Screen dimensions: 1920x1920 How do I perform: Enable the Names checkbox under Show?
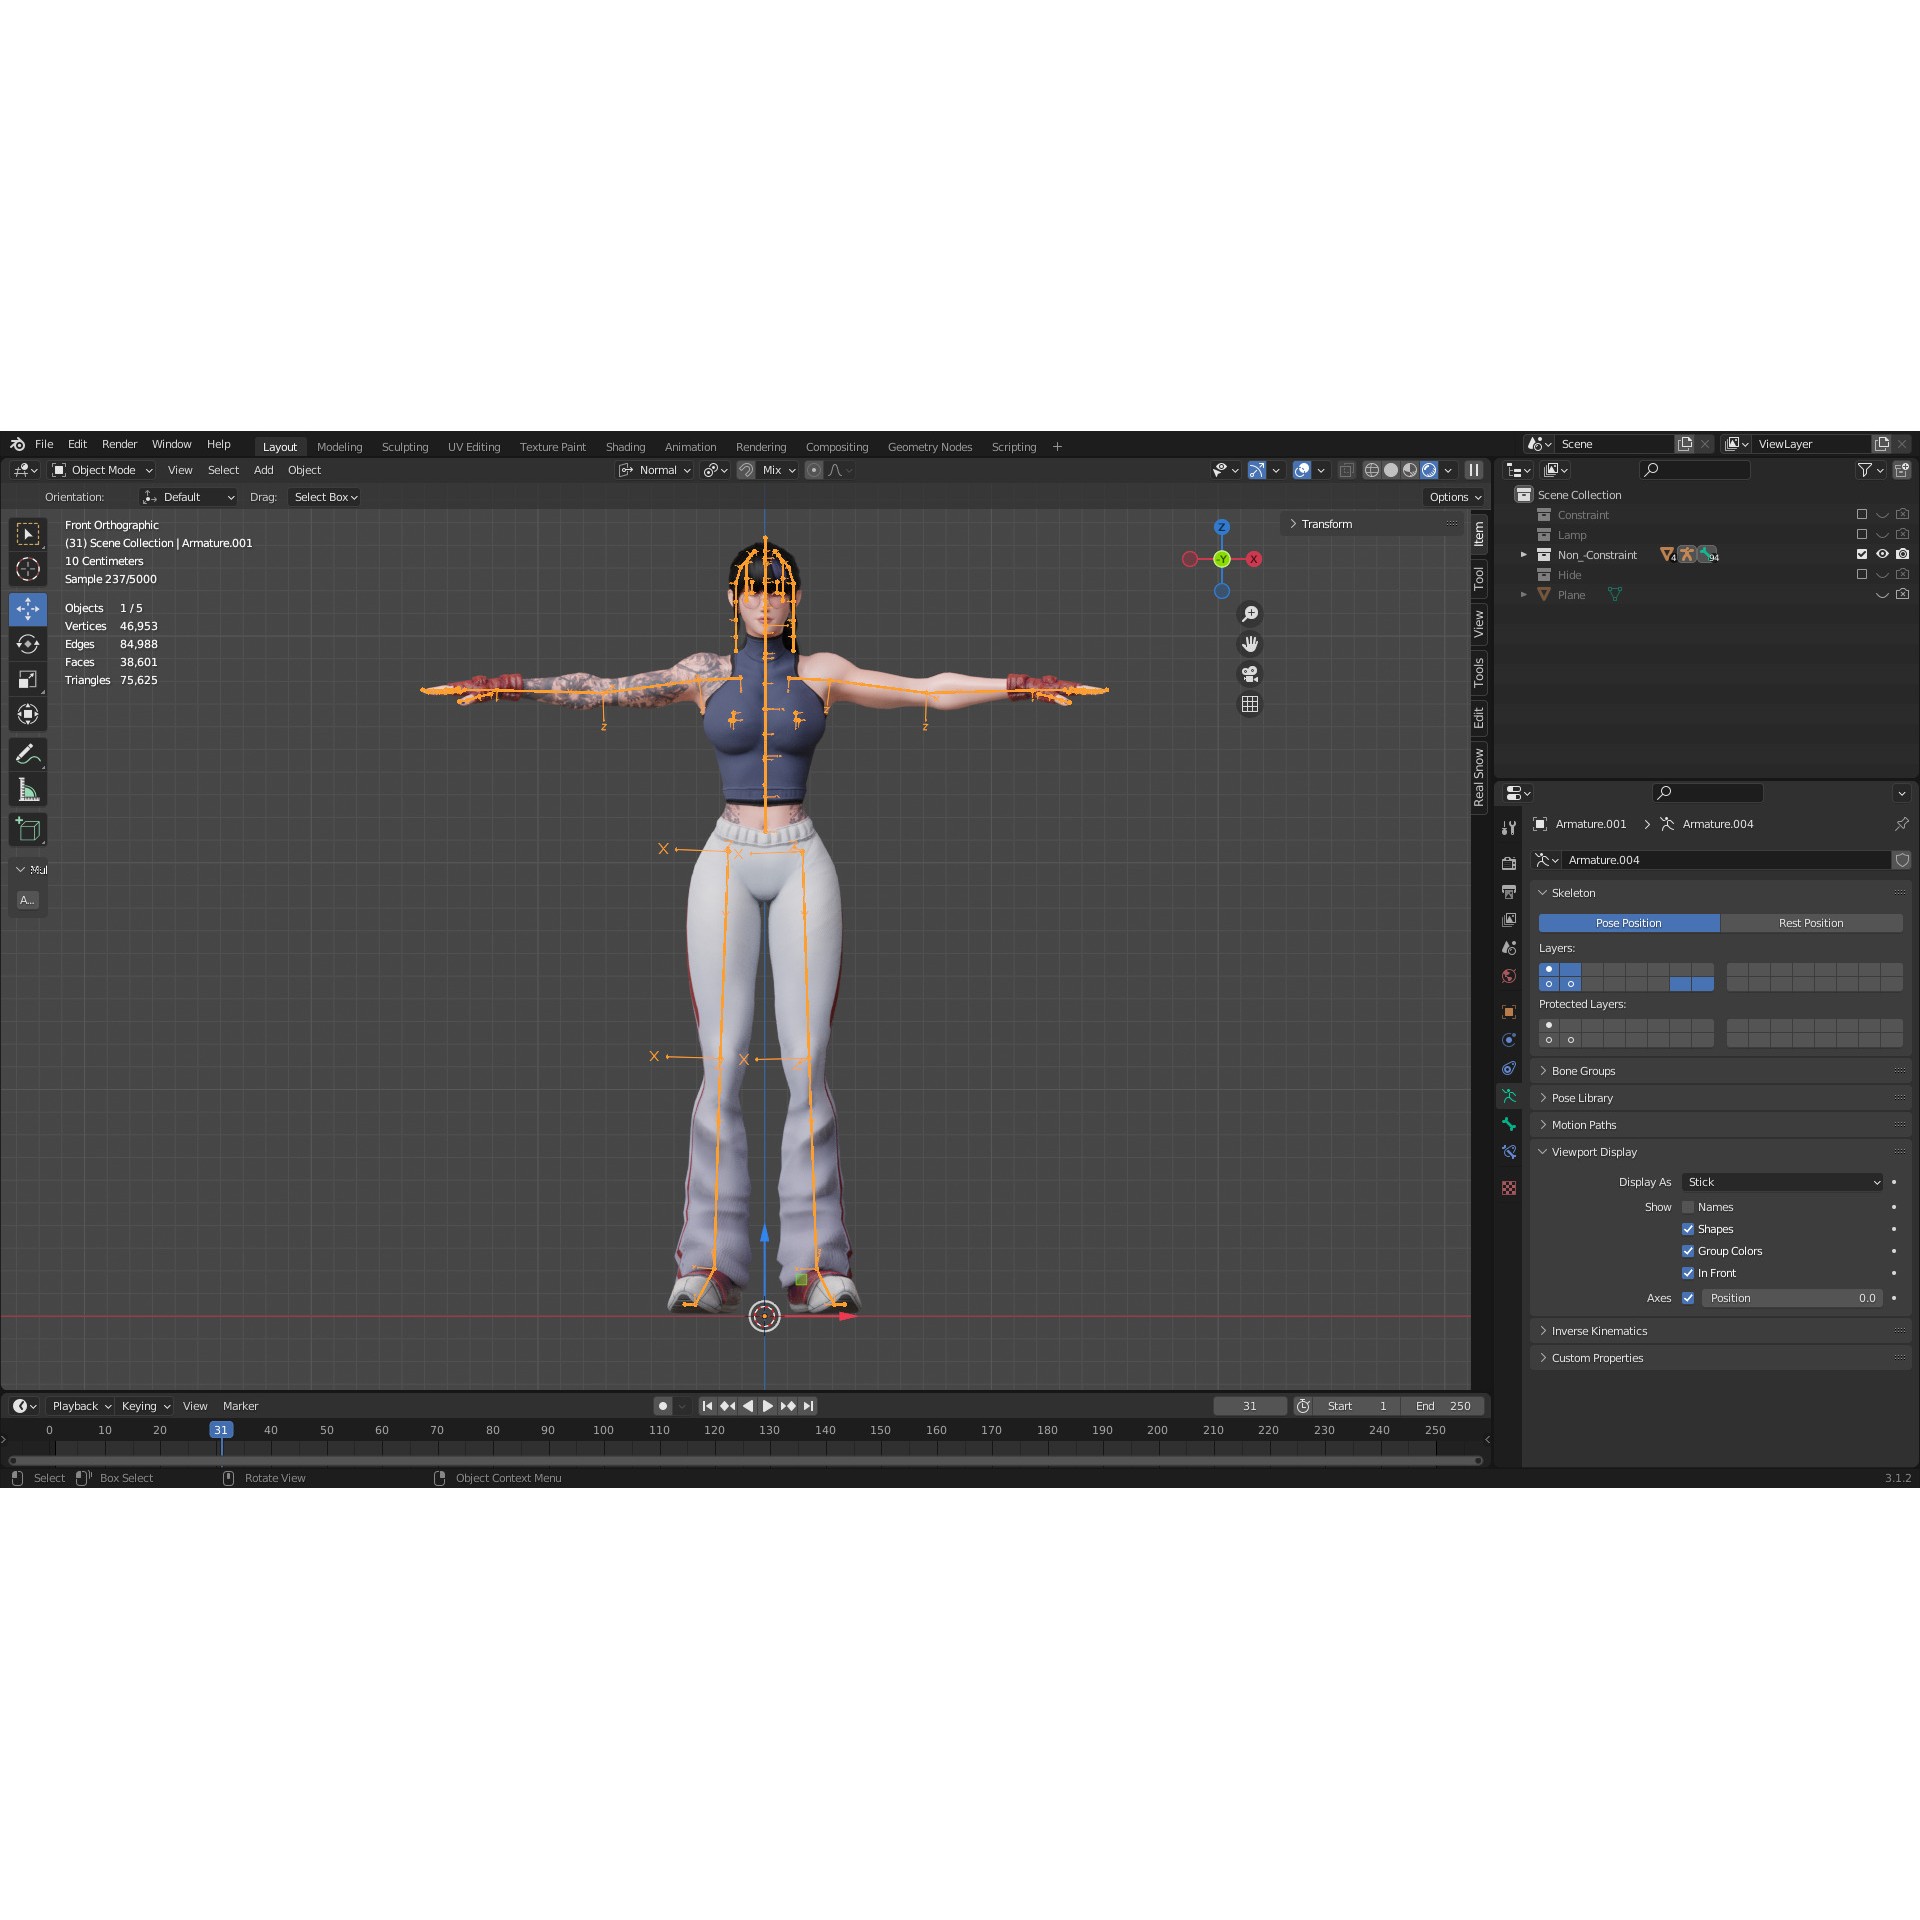(x=1688, y=1207)
